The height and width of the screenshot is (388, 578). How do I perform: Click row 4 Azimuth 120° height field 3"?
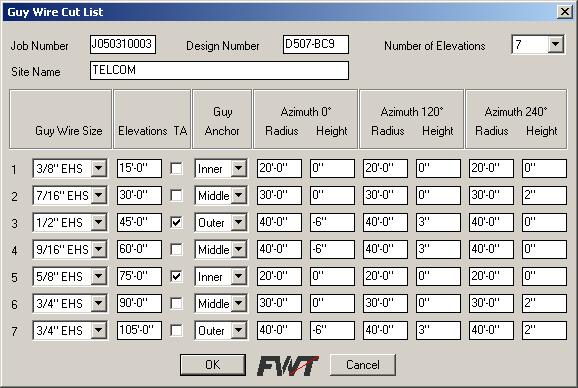pyautogui.click(x=438, y=249)
